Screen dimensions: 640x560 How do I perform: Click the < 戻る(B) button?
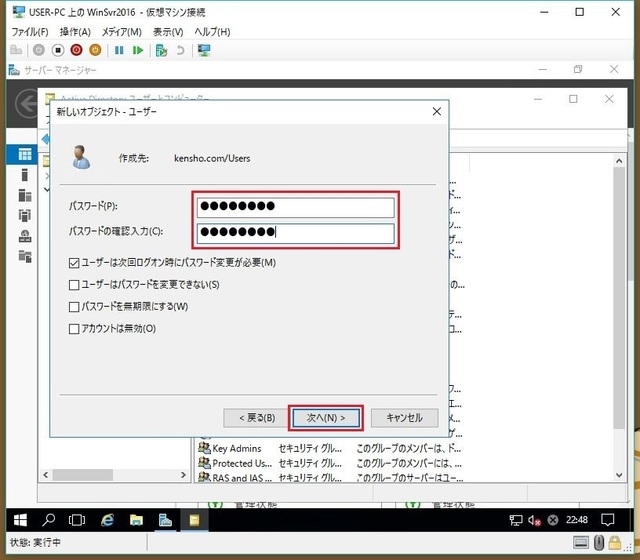(257, 418)
